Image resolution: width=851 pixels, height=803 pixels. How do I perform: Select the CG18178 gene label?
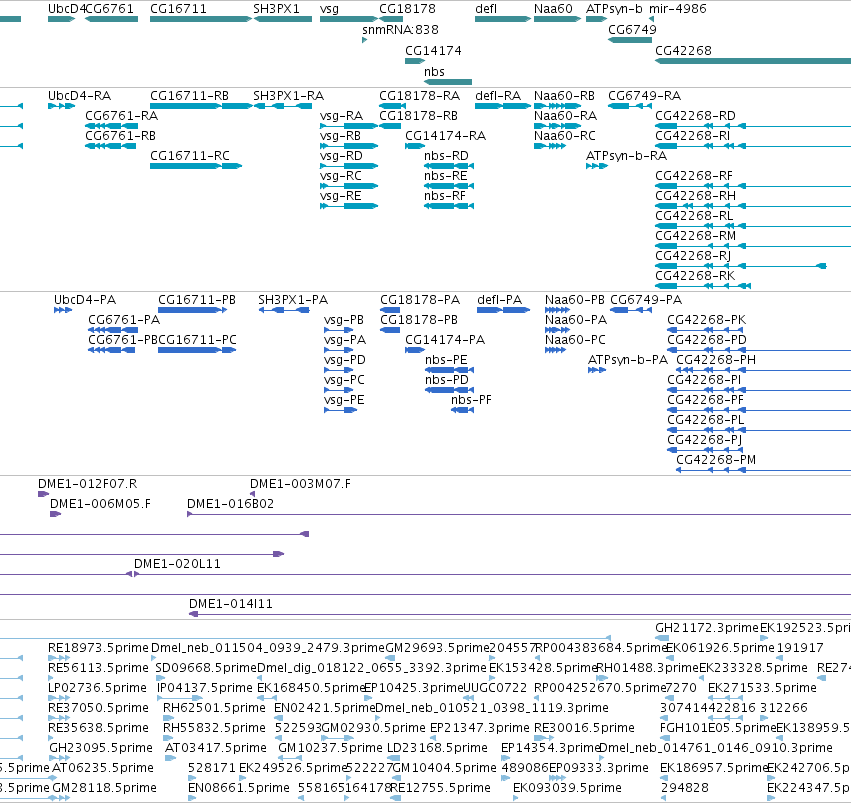pos(407,9)
